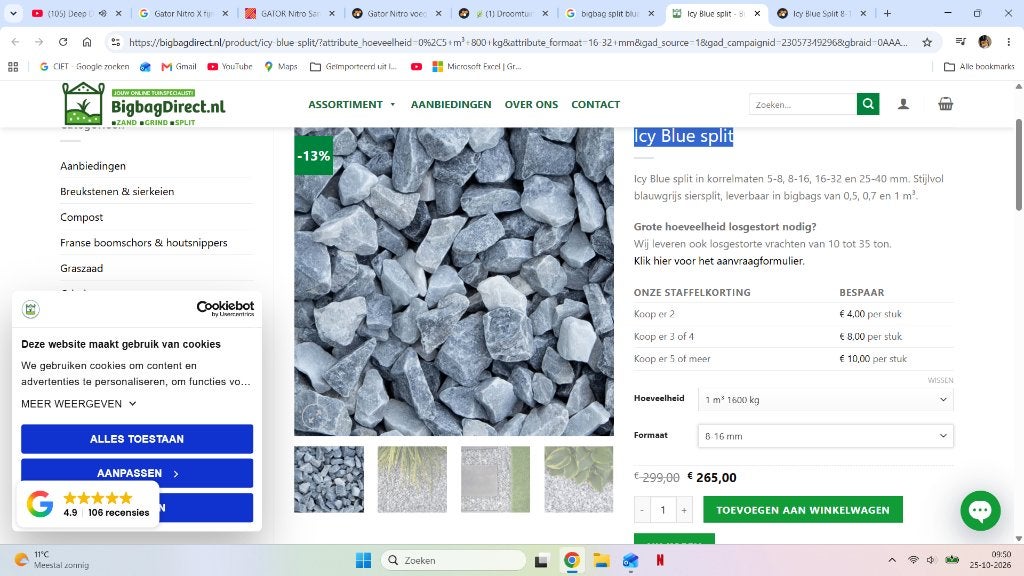Close the active Icy Blue split tab

click(x=757, y=13)
